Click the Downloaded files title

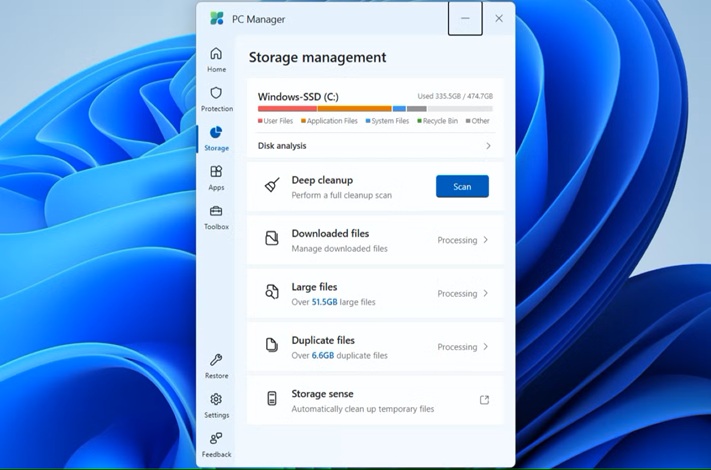[x=330, y=233]
